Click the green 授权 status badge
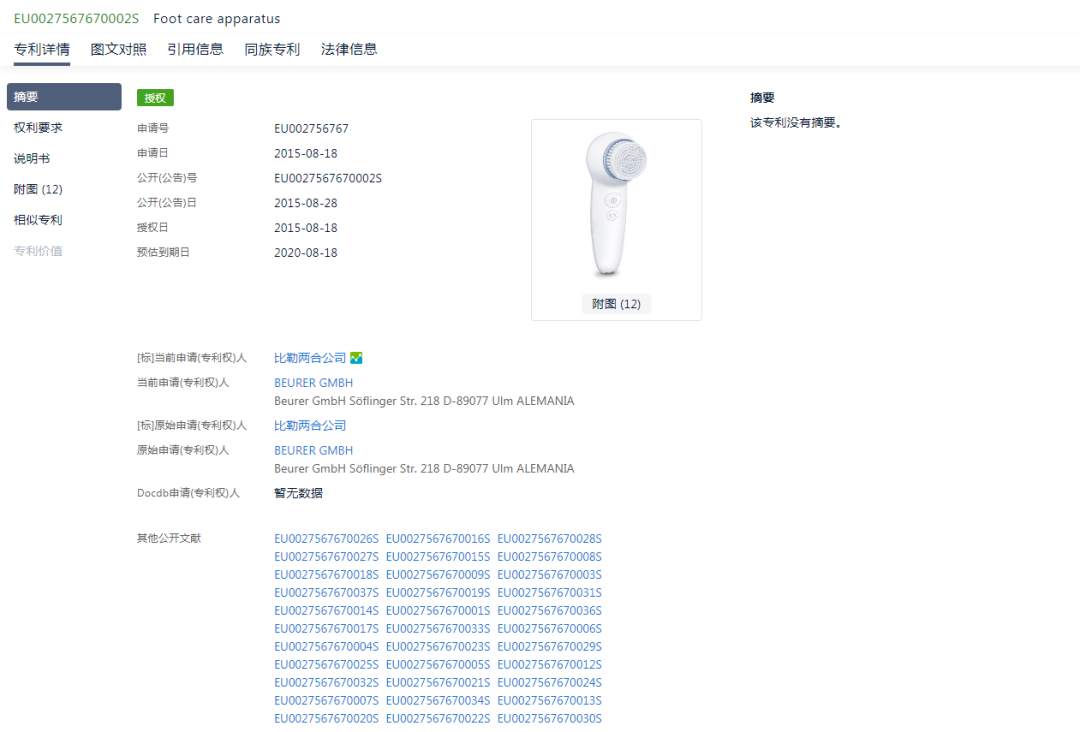 click(155, 98)
